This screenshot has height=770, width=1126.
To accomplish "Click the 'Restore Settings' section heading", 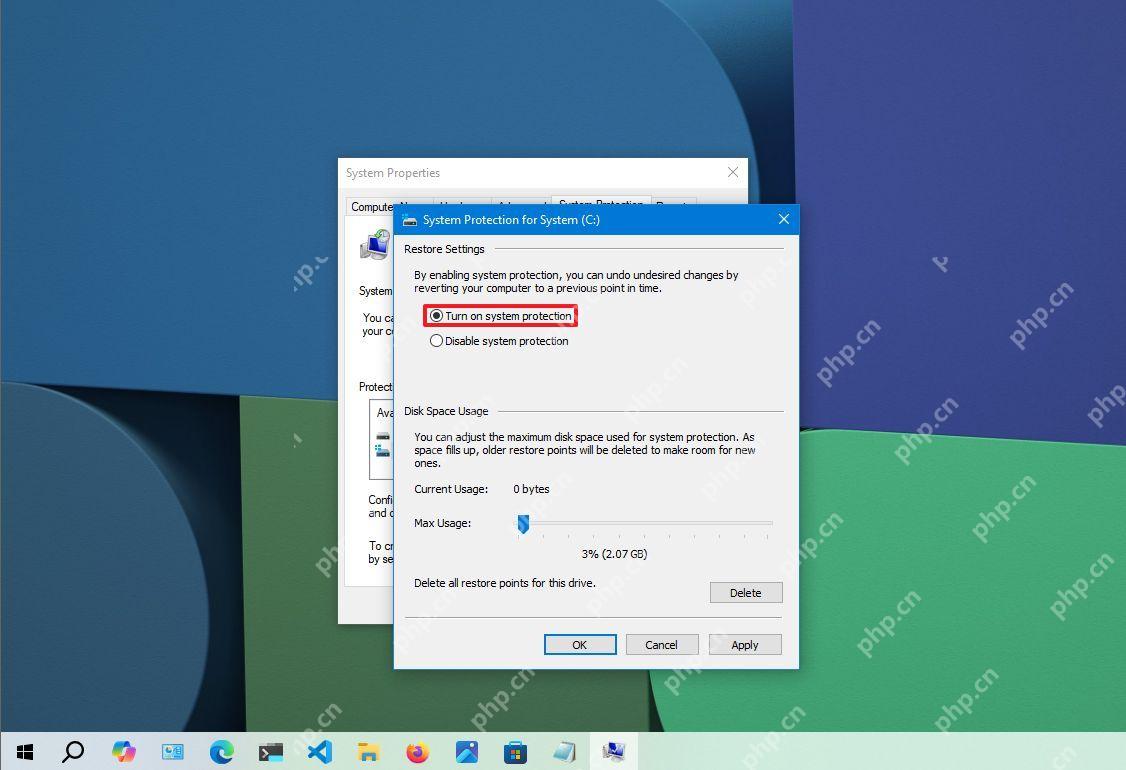I will point(444,249).
